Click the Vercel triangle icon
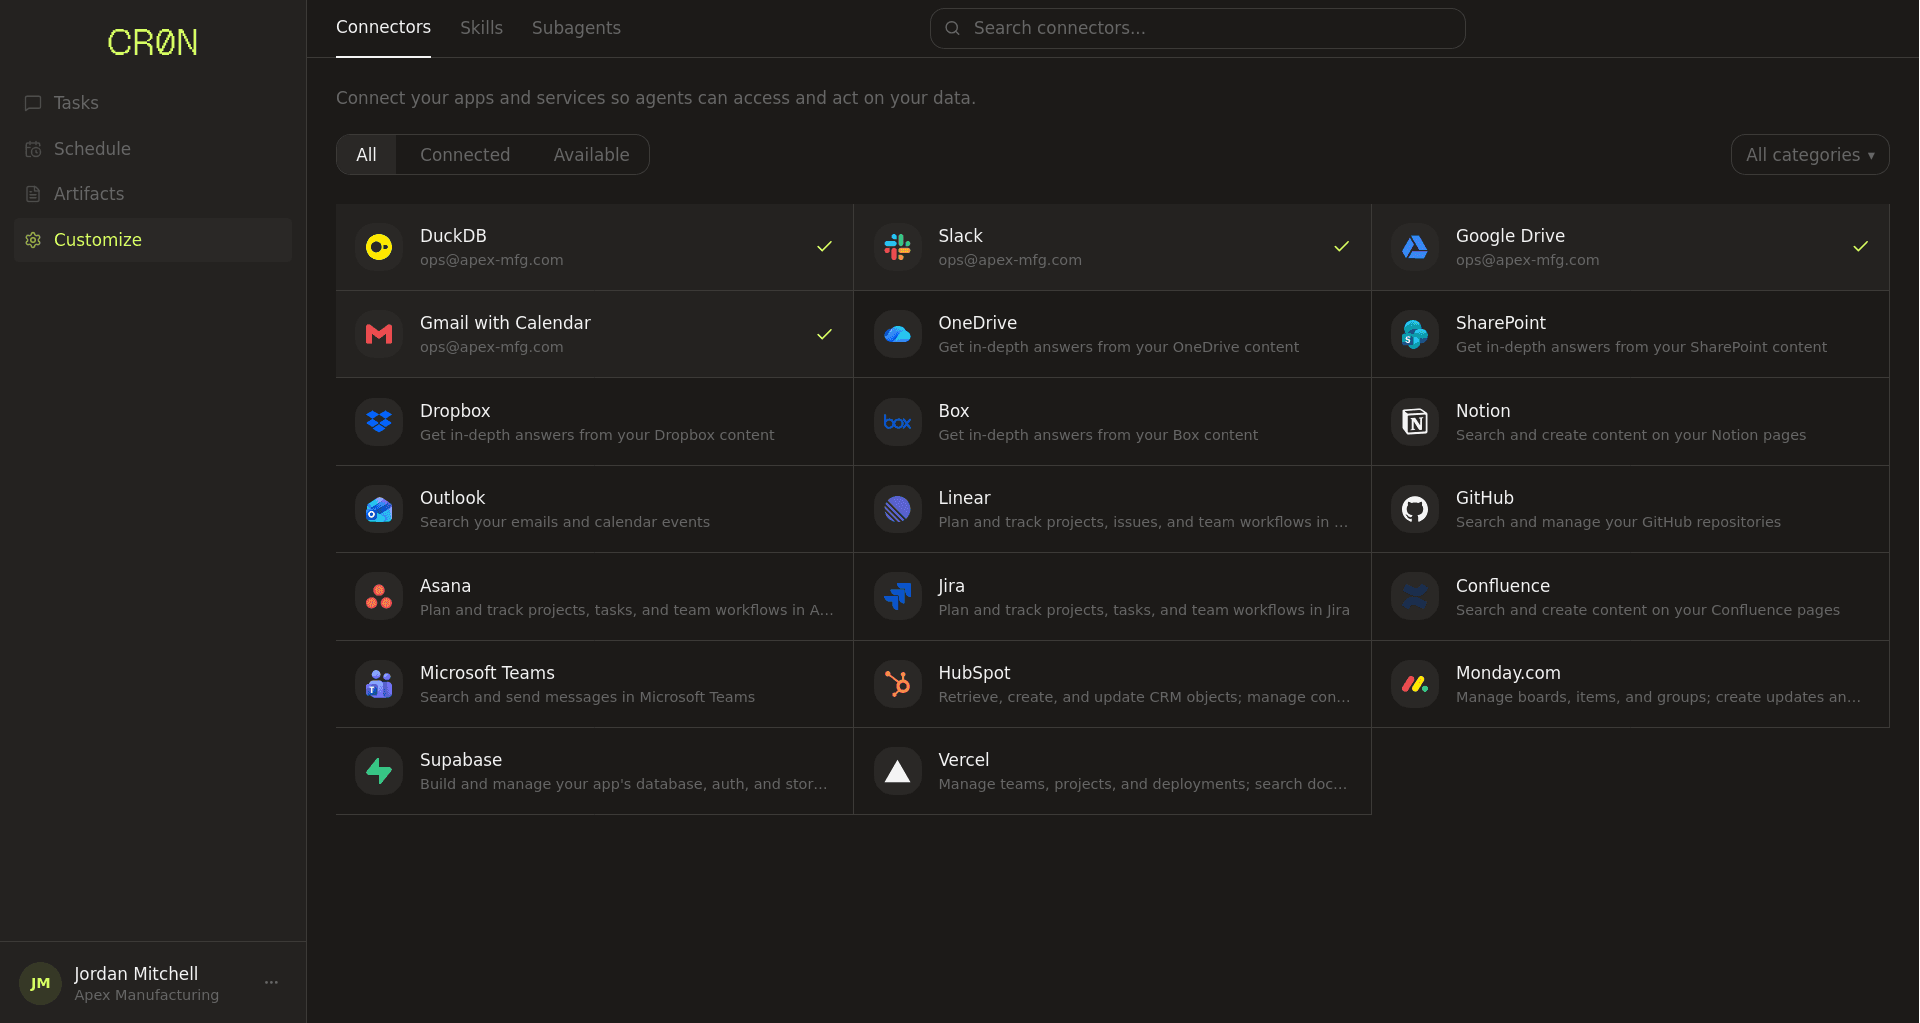 (x=898, y=771)
